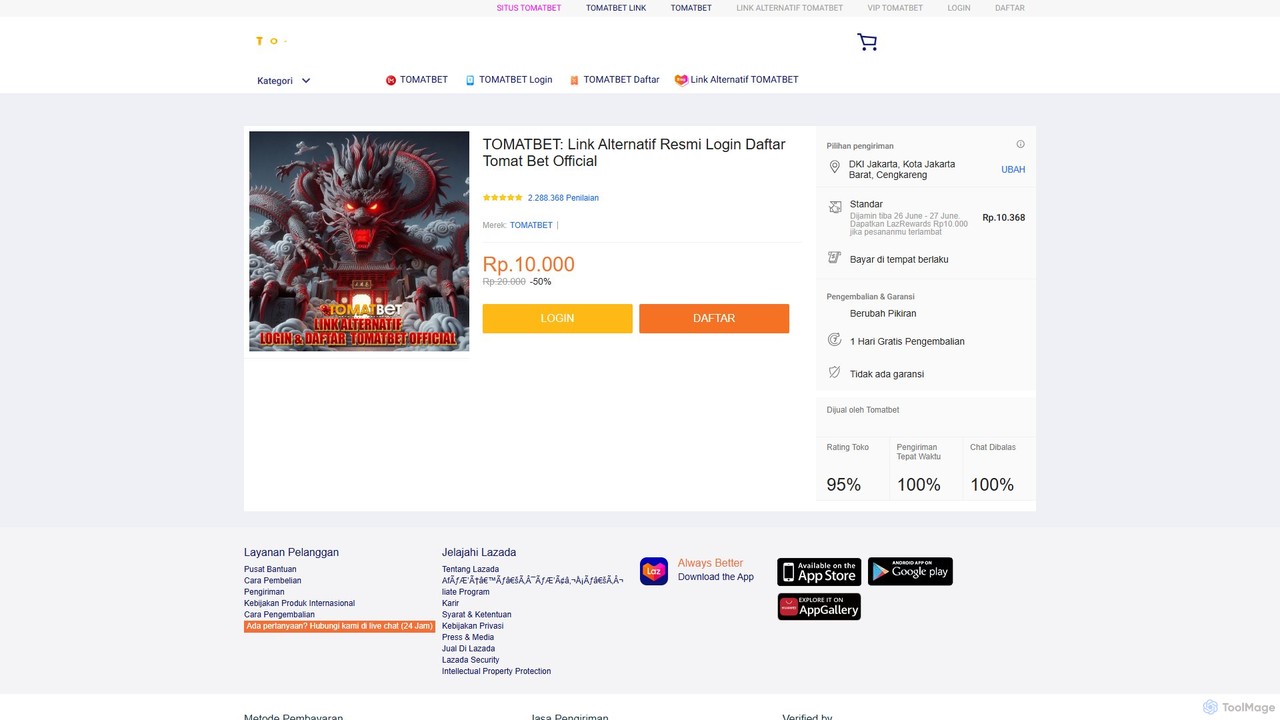Open Intellectual Property Protection footer link
Screen dimensions: 1280x720
tap(497, 671)
